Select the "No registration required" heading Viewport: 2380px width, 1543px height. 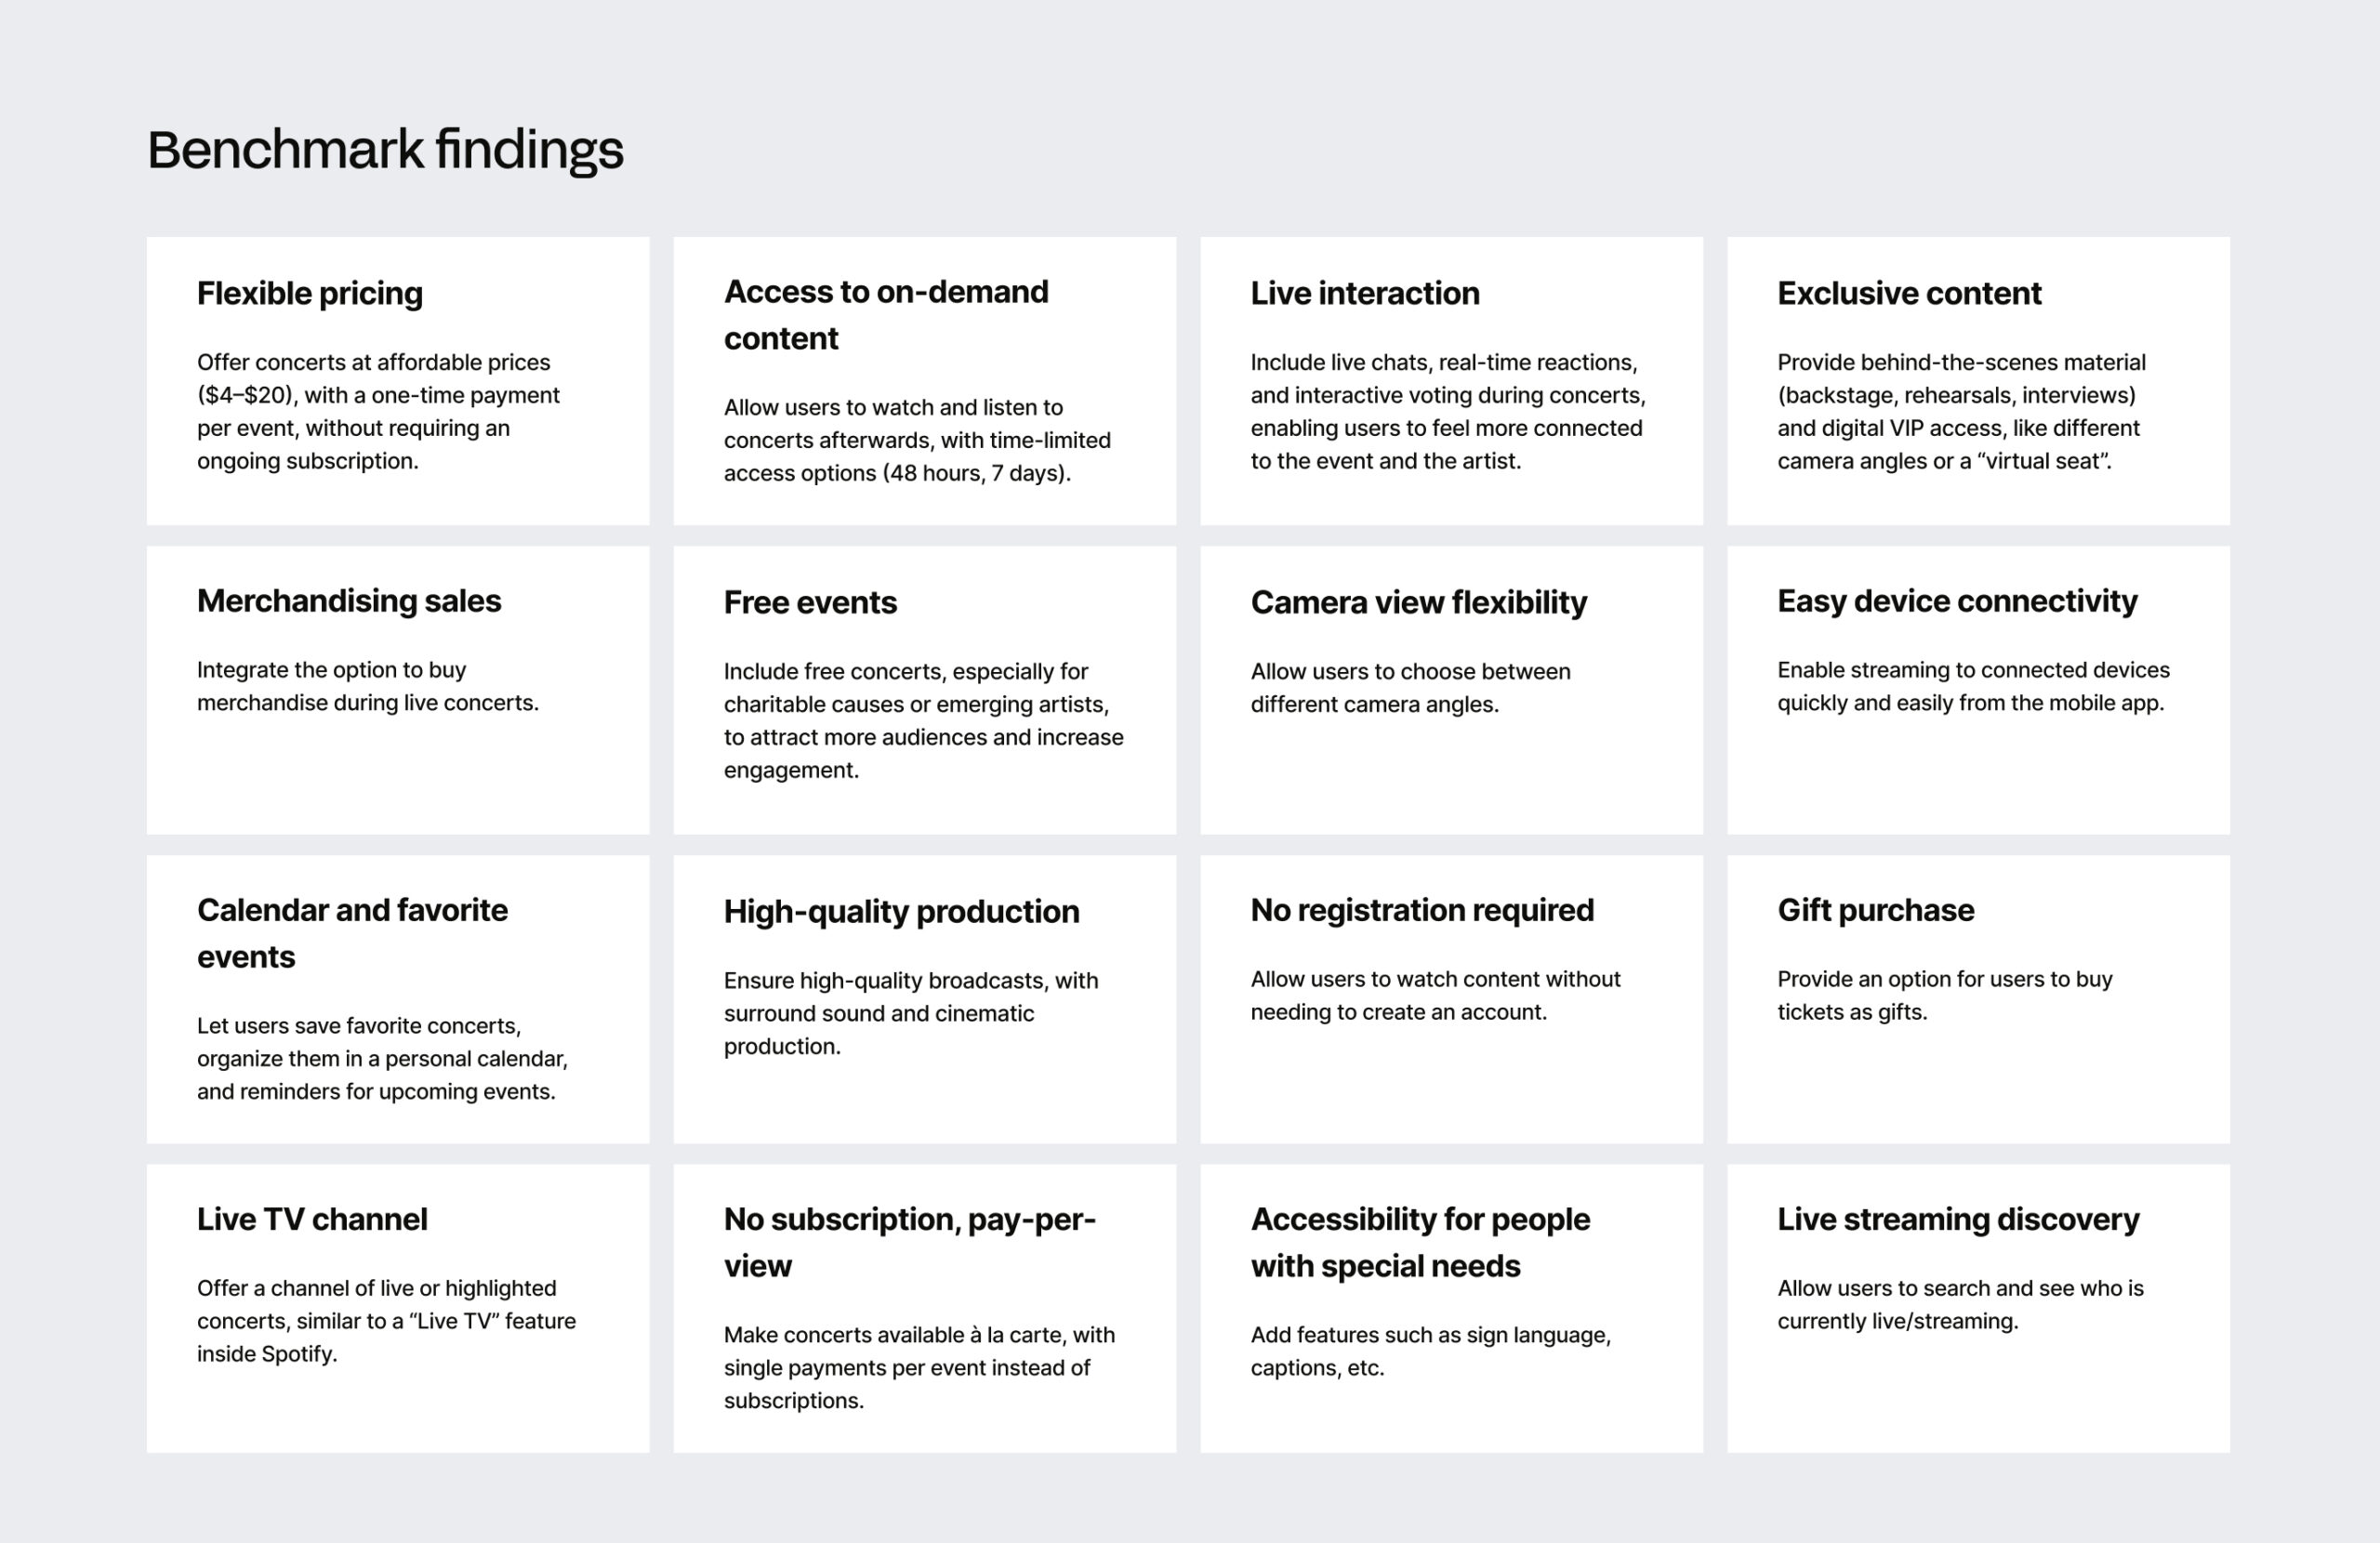(1422, 910)
